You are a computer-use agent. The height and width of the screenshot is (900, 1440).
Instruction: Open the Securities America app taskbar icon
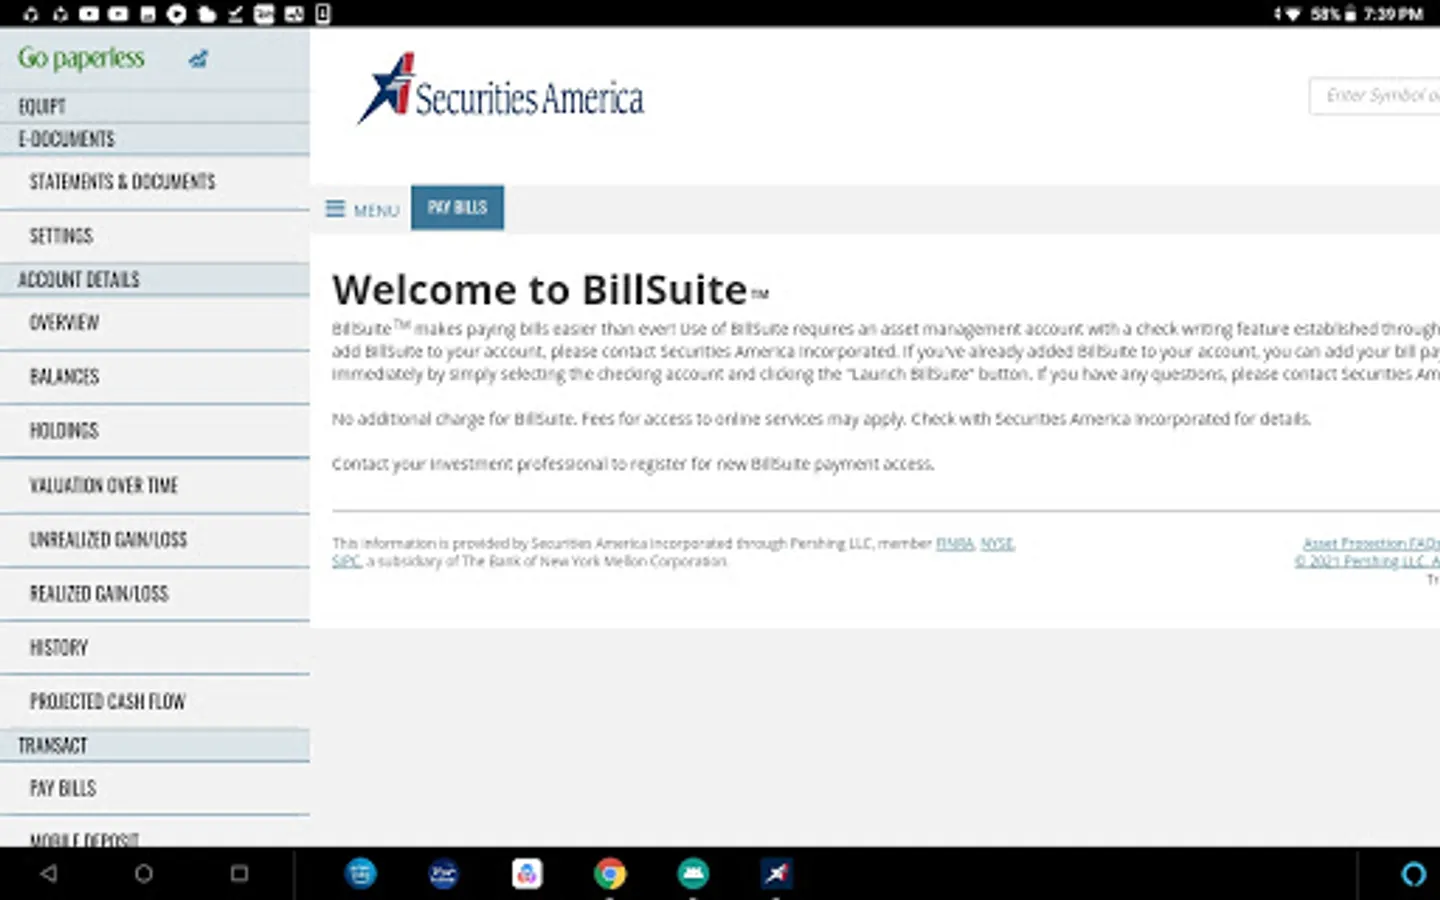[x=776, y=873]
